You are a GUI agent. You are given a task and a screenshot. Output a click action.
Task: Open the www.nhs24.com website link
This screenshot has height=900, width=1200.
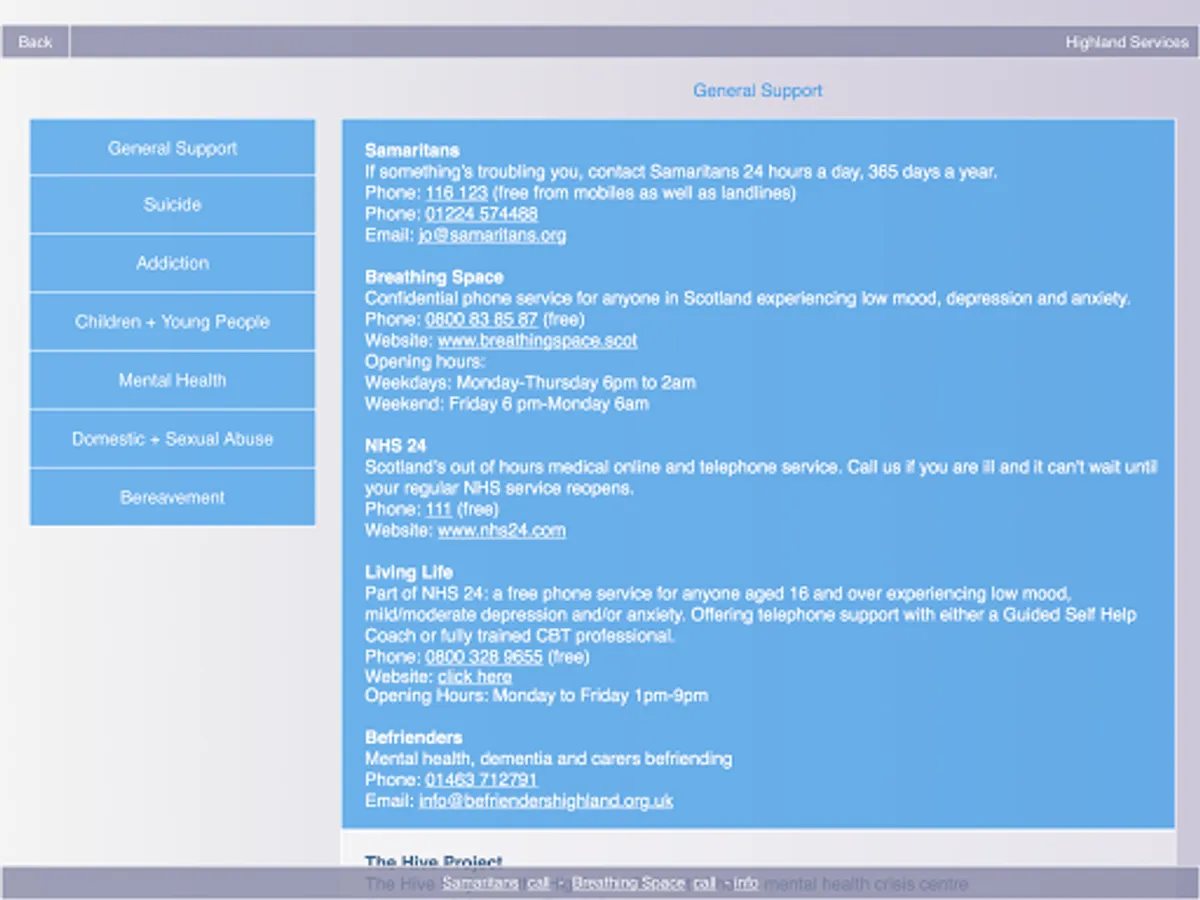click(501, 531)
